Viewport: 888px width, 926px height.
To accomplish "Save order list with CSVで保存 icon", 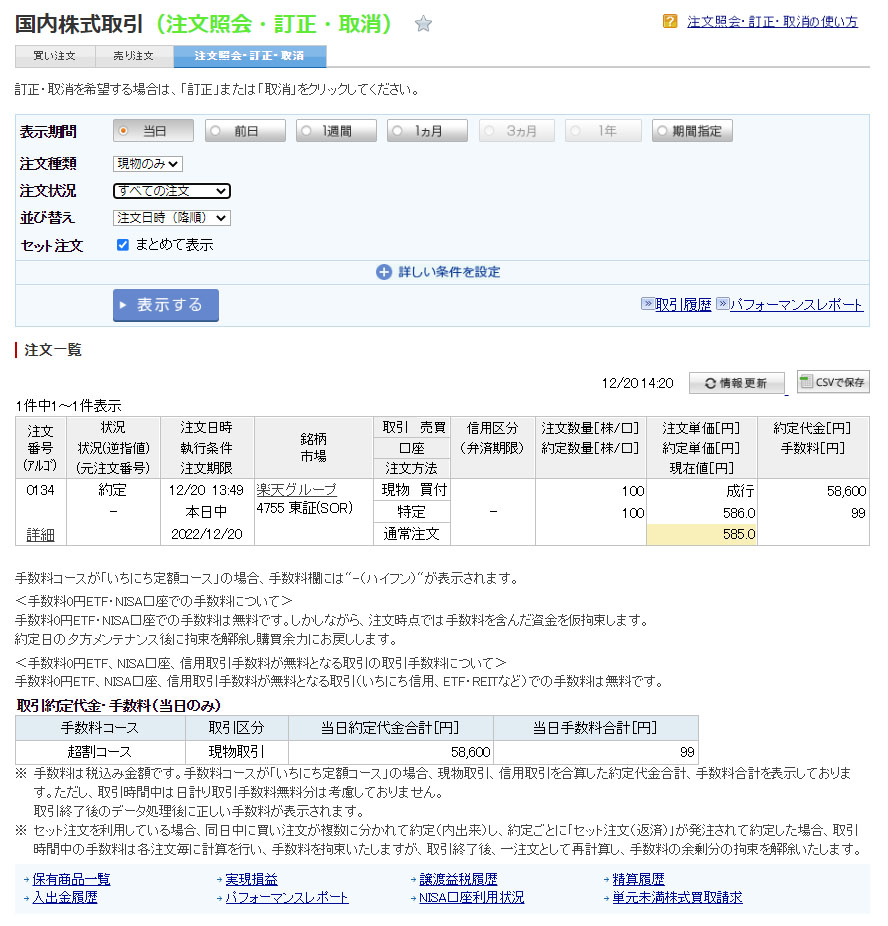I will click(x=808, y=381).
